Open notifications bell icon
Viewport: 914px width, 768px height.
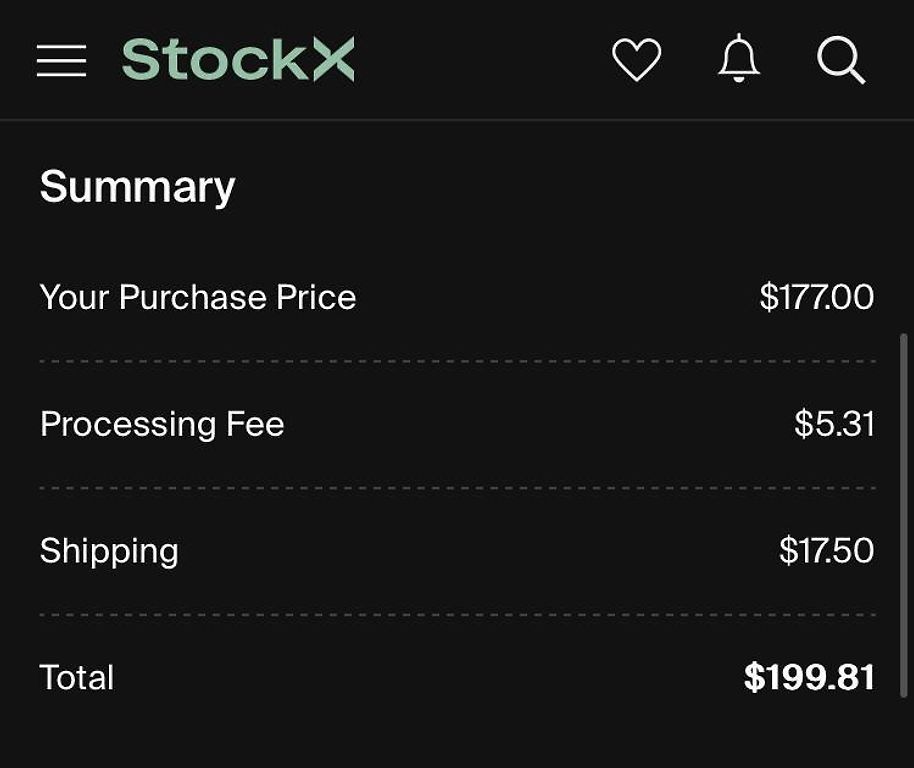click(x=739, y=60)
